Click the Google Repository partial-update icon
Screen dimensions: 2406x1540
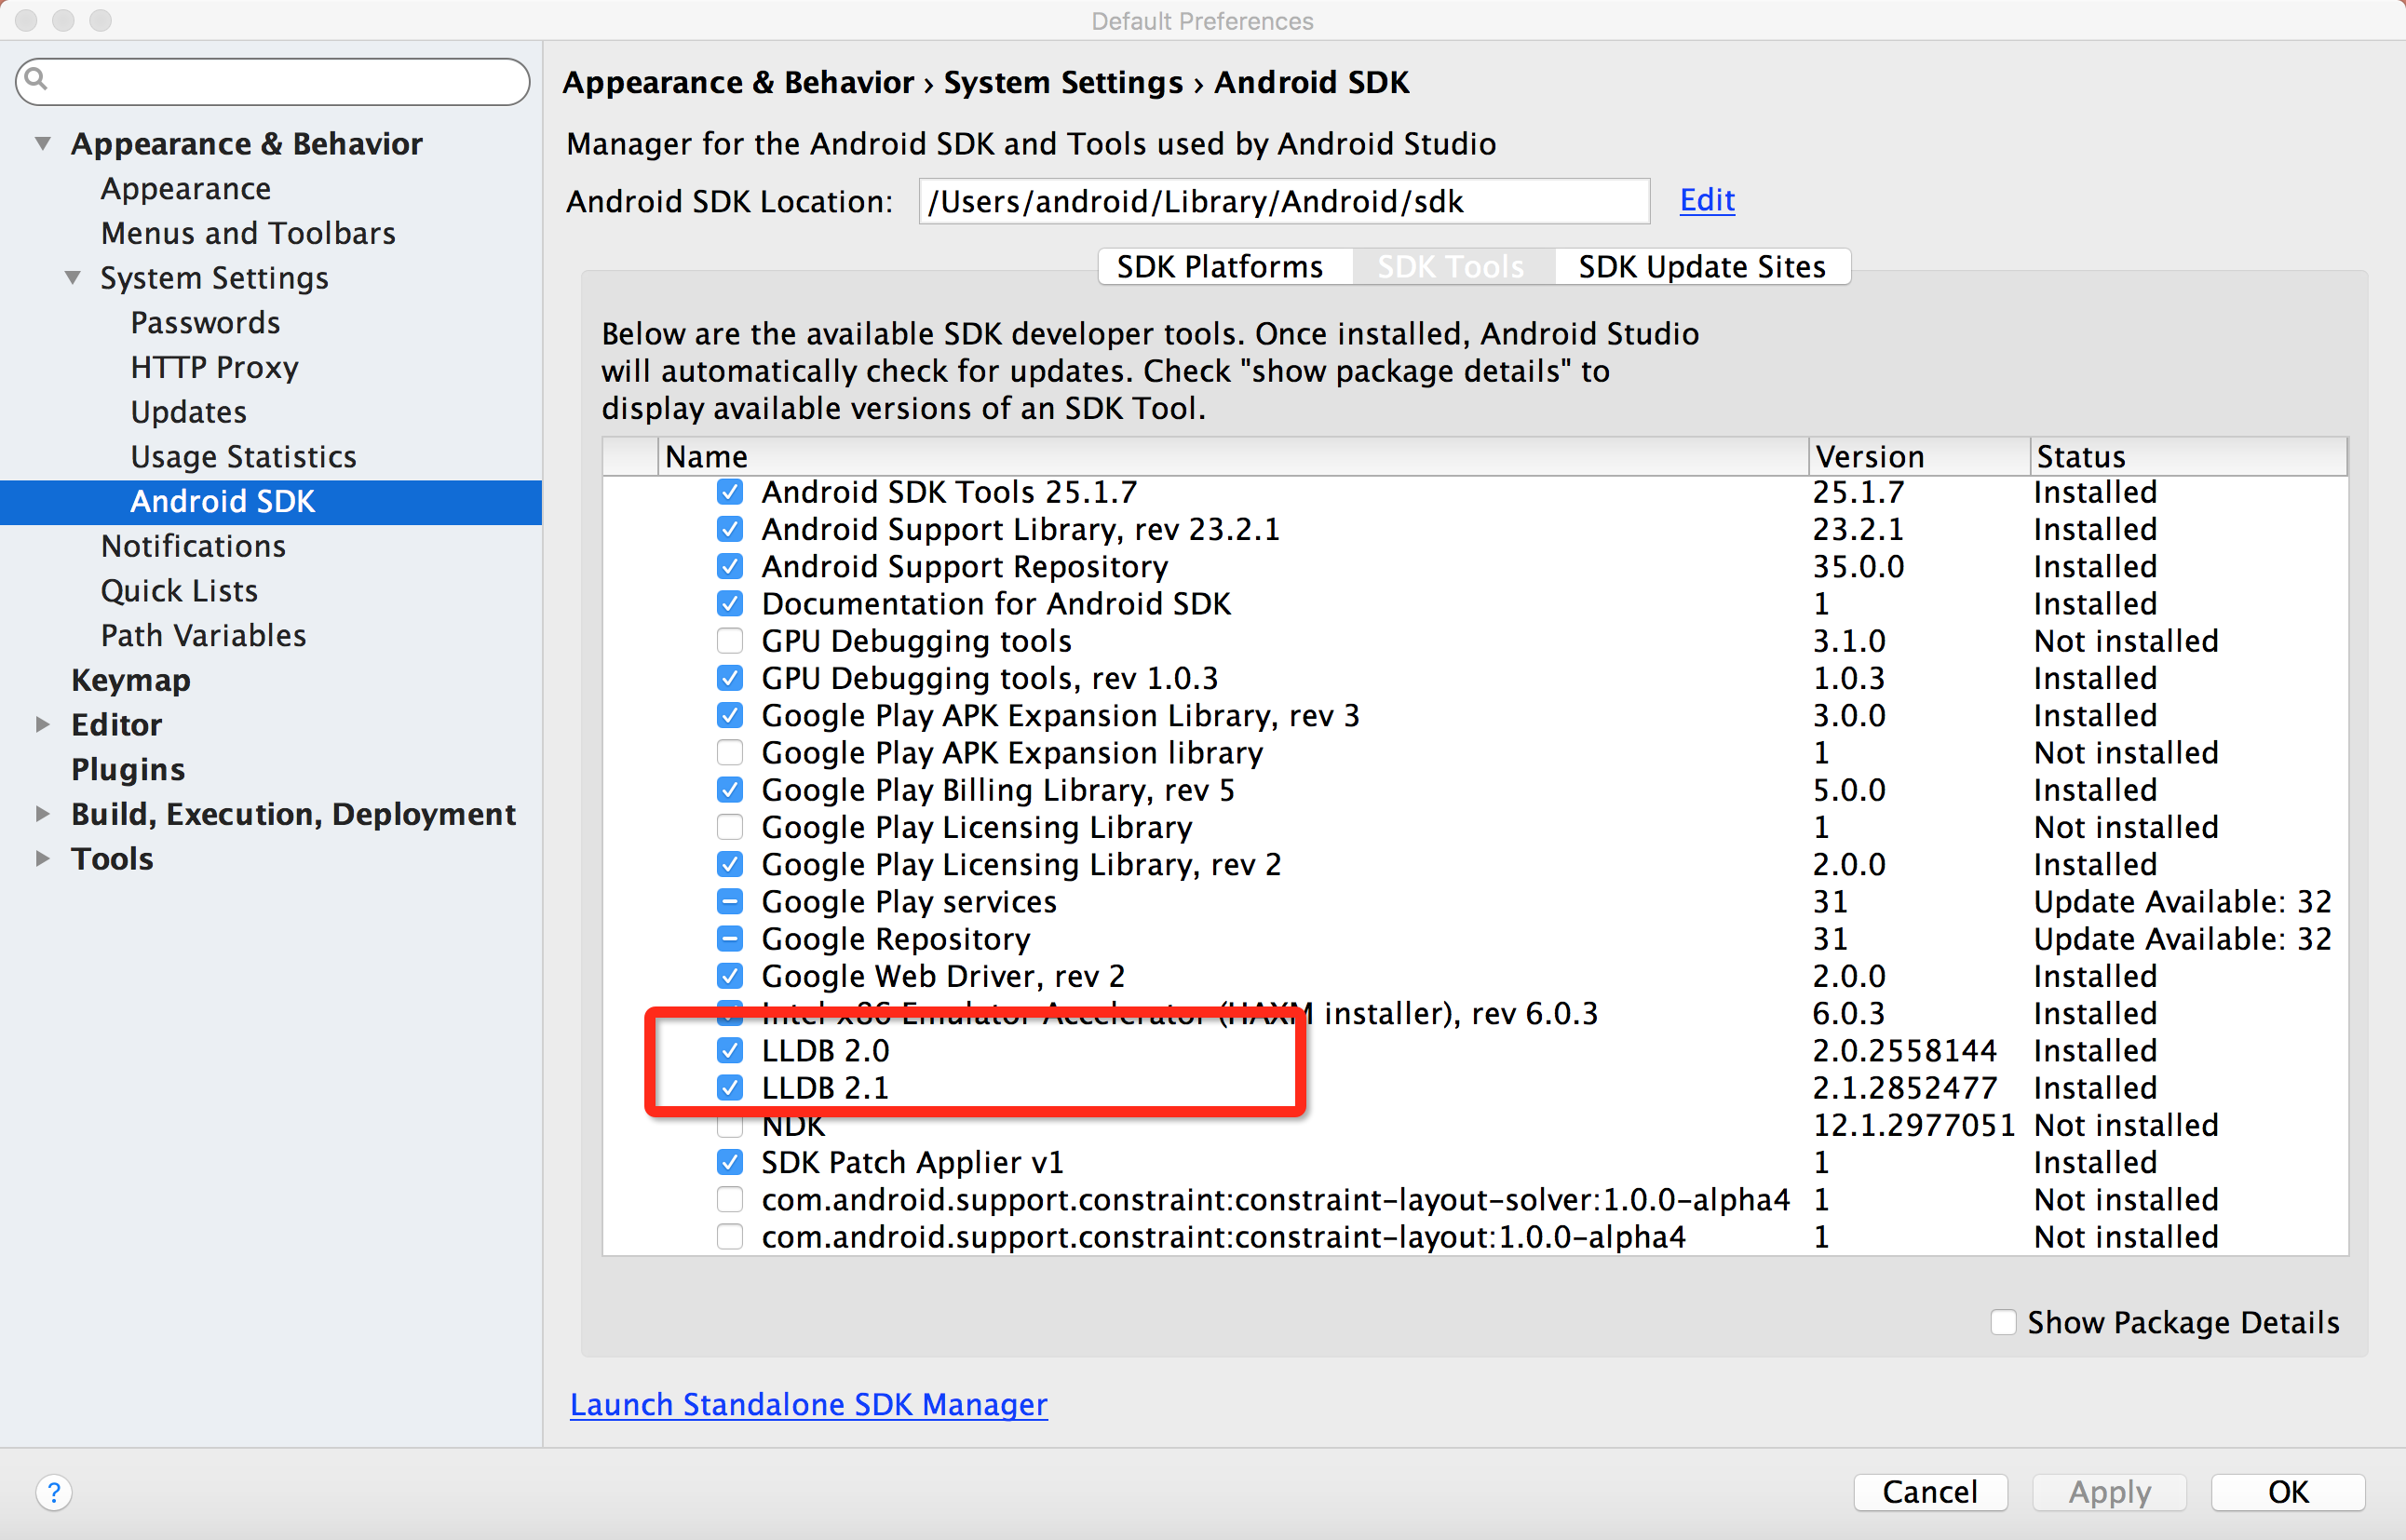click(730, 939)
